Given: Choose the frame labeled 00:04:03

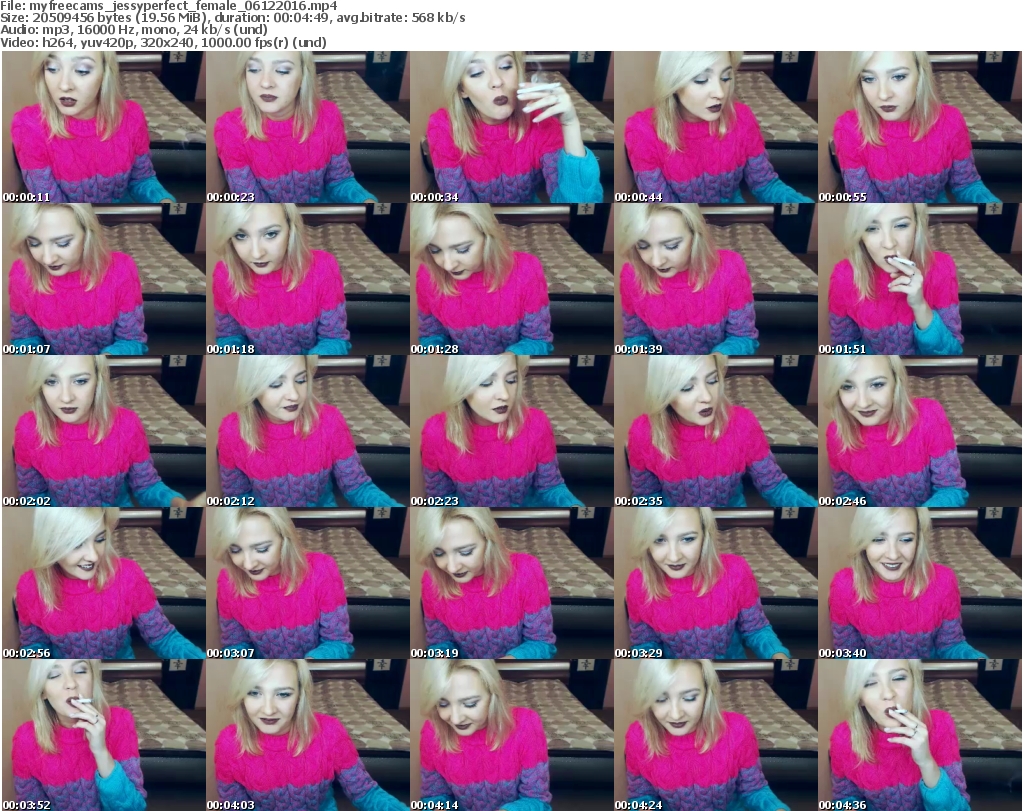Looking at the screenshot, I should click(308, 735).
